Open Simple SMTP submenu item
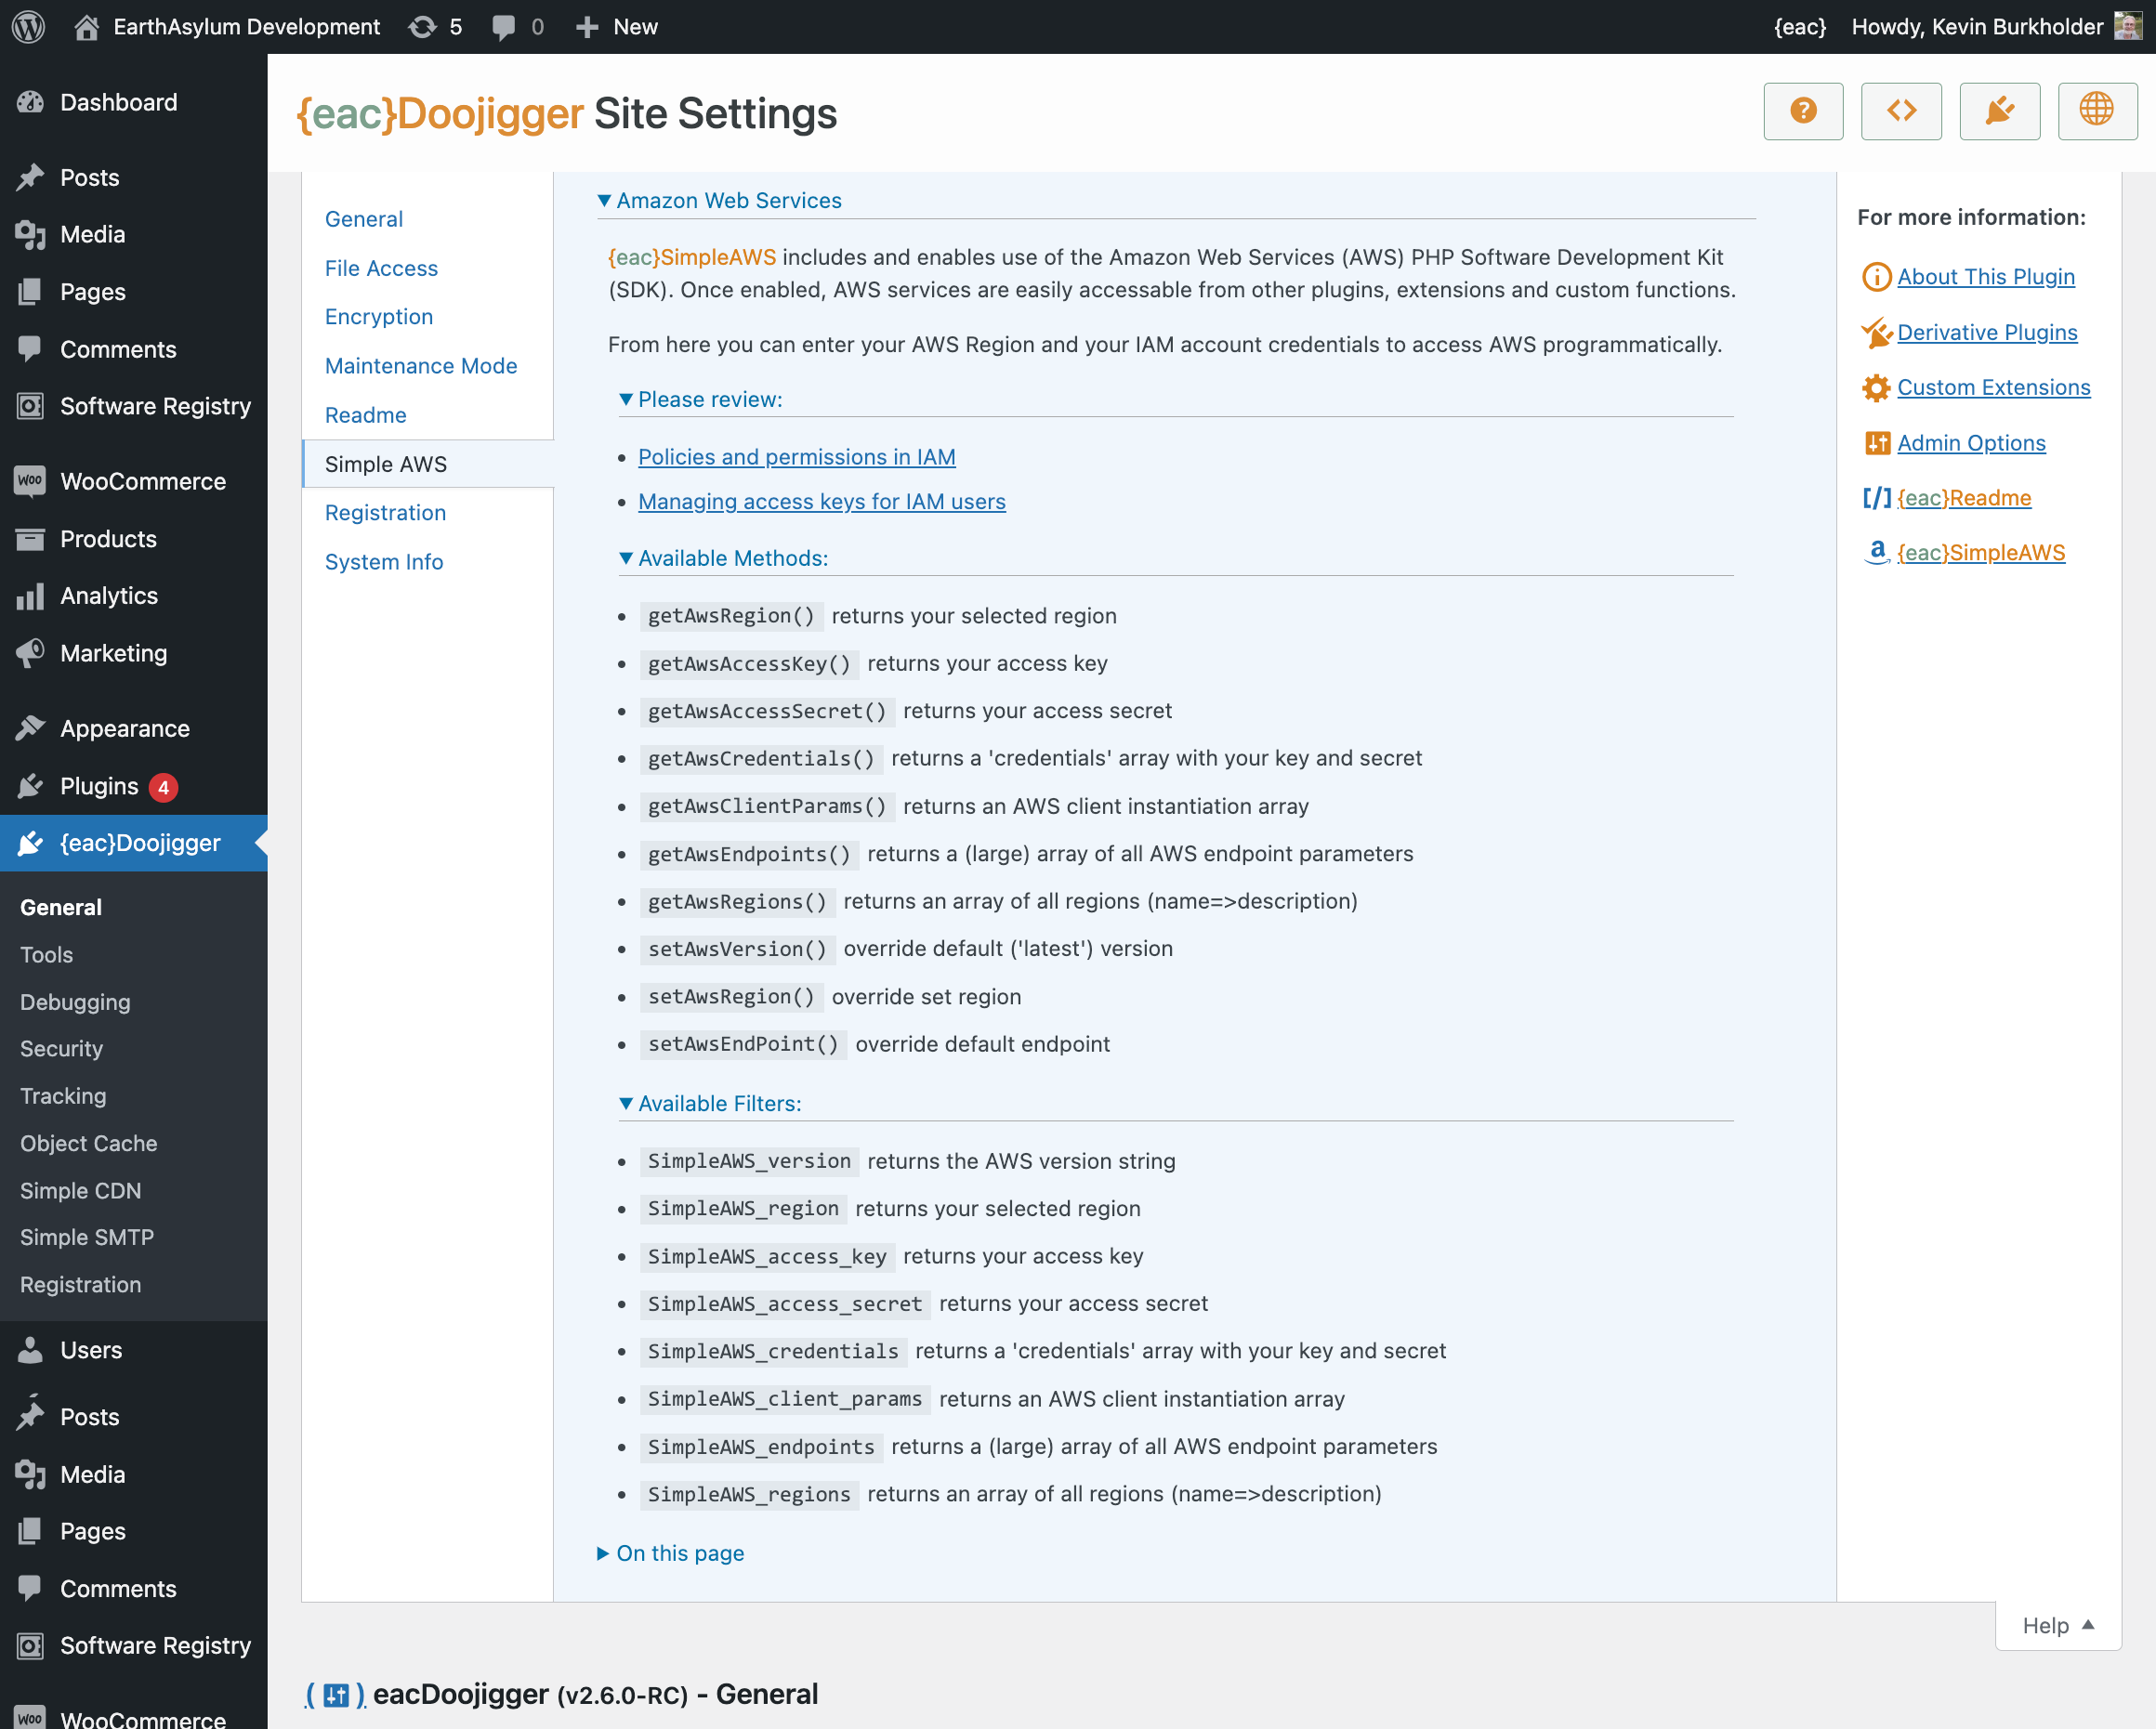 click(x=87, y=1238)
